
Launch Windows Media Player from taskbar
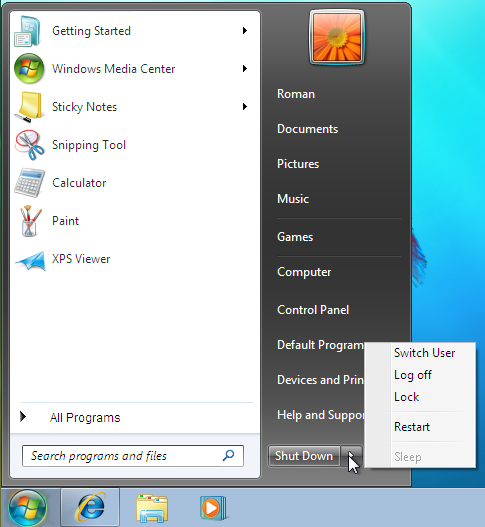click(x=213, y=508)
